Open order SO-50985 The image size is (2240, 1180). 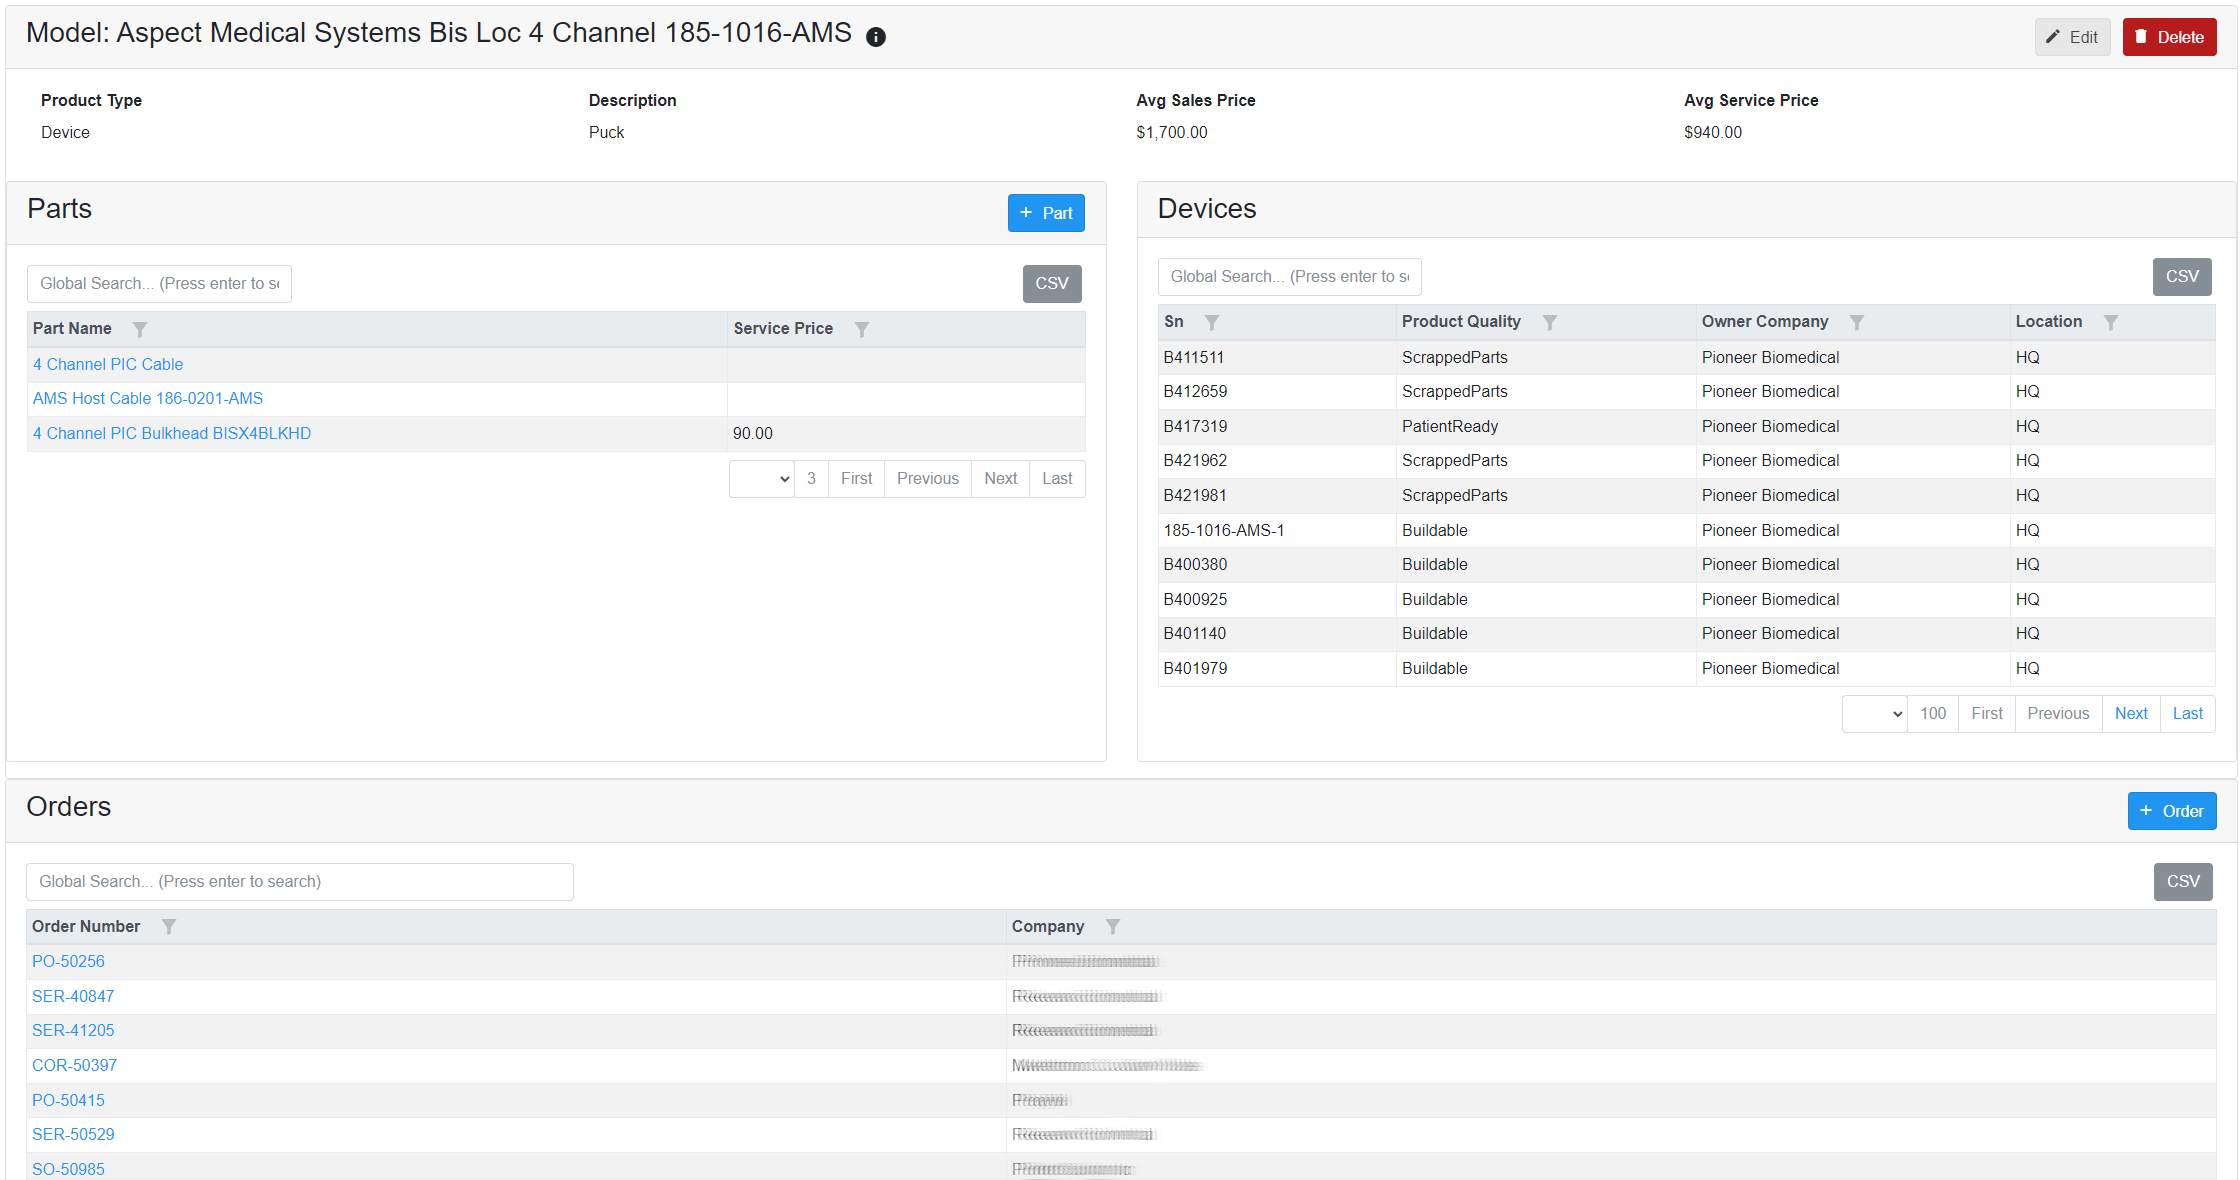pos(68,1169)
